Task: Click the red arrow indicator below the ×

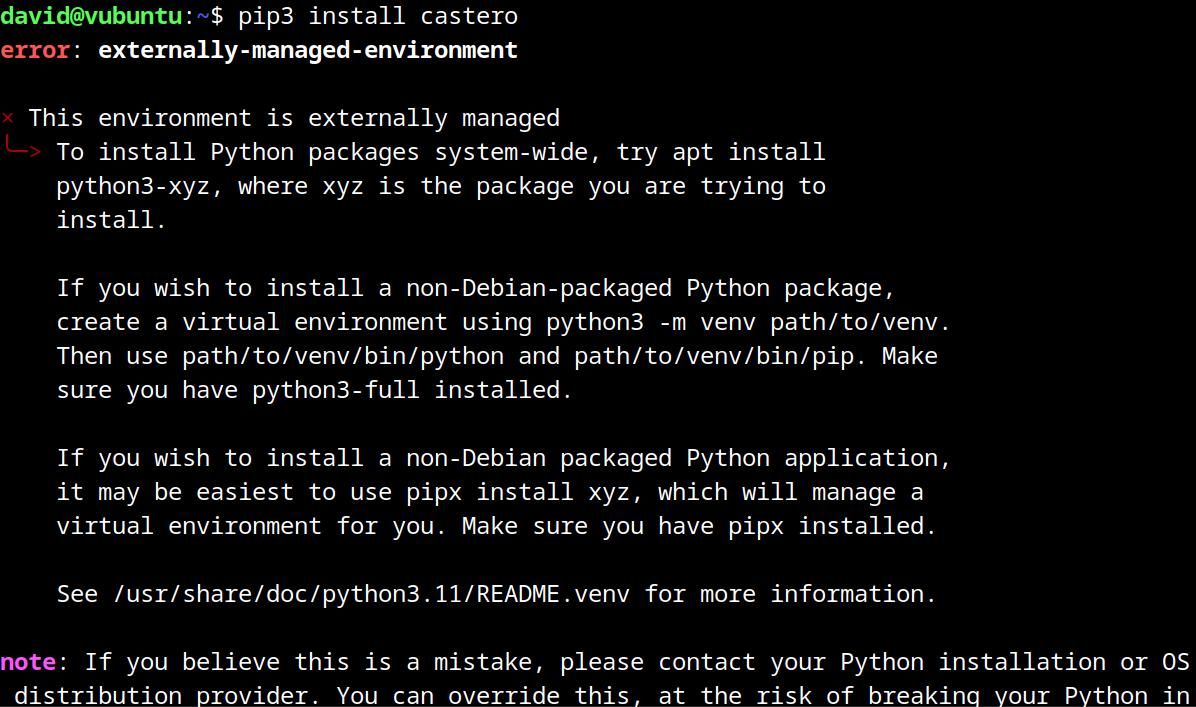Action: pyautogui.click(x=22, y=152)
